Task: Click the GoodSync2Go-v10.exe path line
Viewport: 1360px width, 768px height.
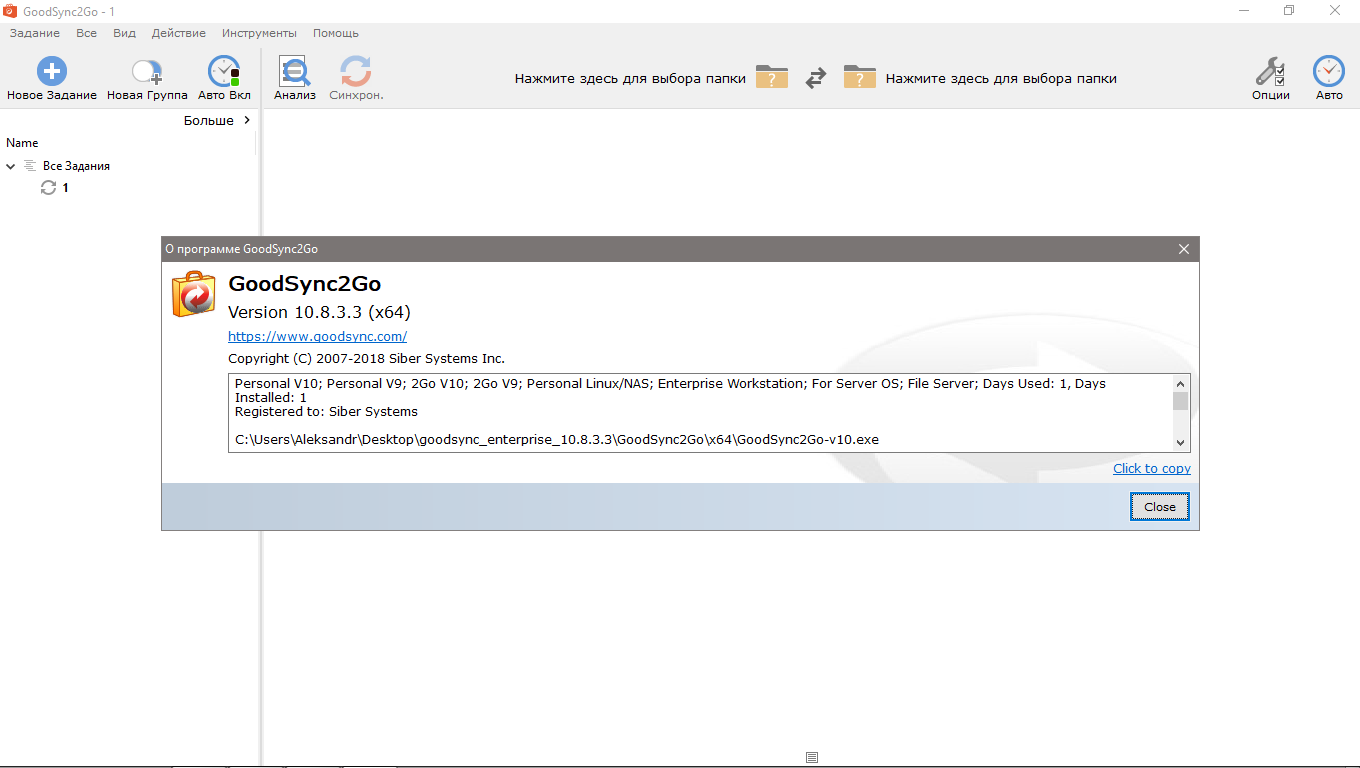Action: [557, 439]
